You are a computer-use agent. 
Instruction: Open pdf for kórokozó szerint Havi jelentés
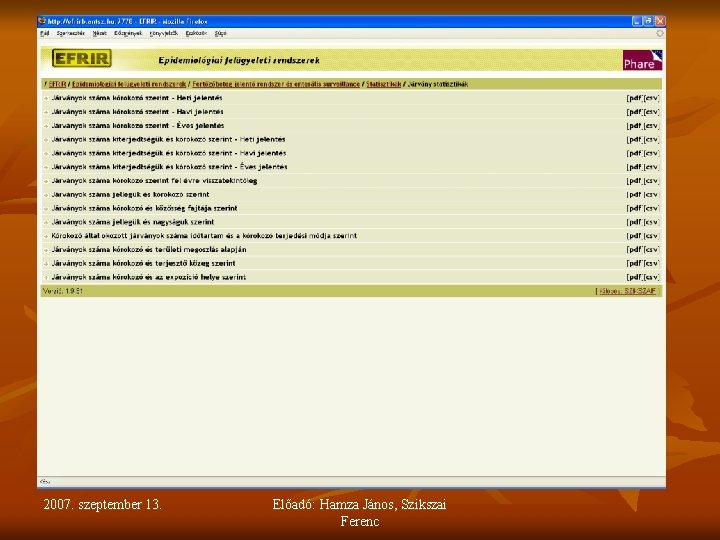click(x=634, y=112)
